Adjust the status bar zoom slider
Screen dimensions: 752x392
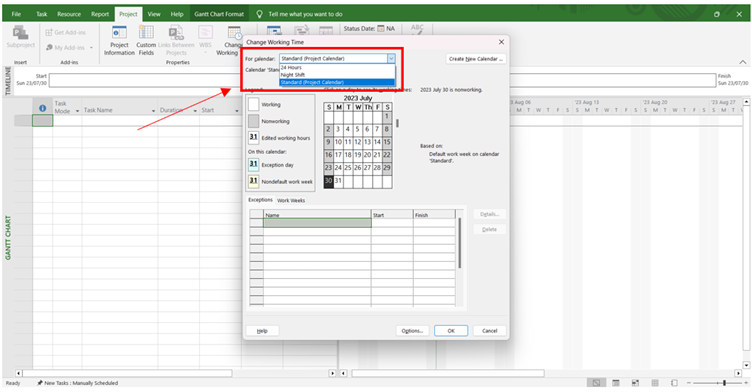(724, 383)
